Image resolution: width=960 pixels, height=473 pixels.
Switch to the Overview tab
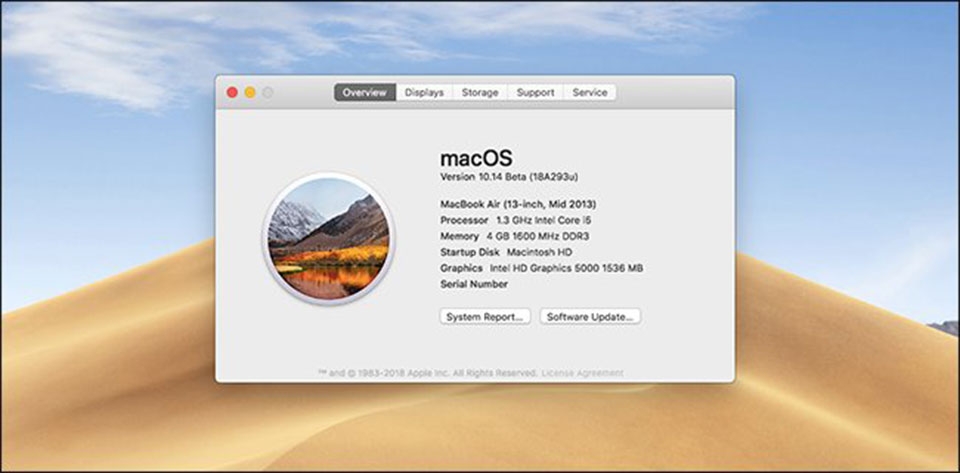click(365, 92)
